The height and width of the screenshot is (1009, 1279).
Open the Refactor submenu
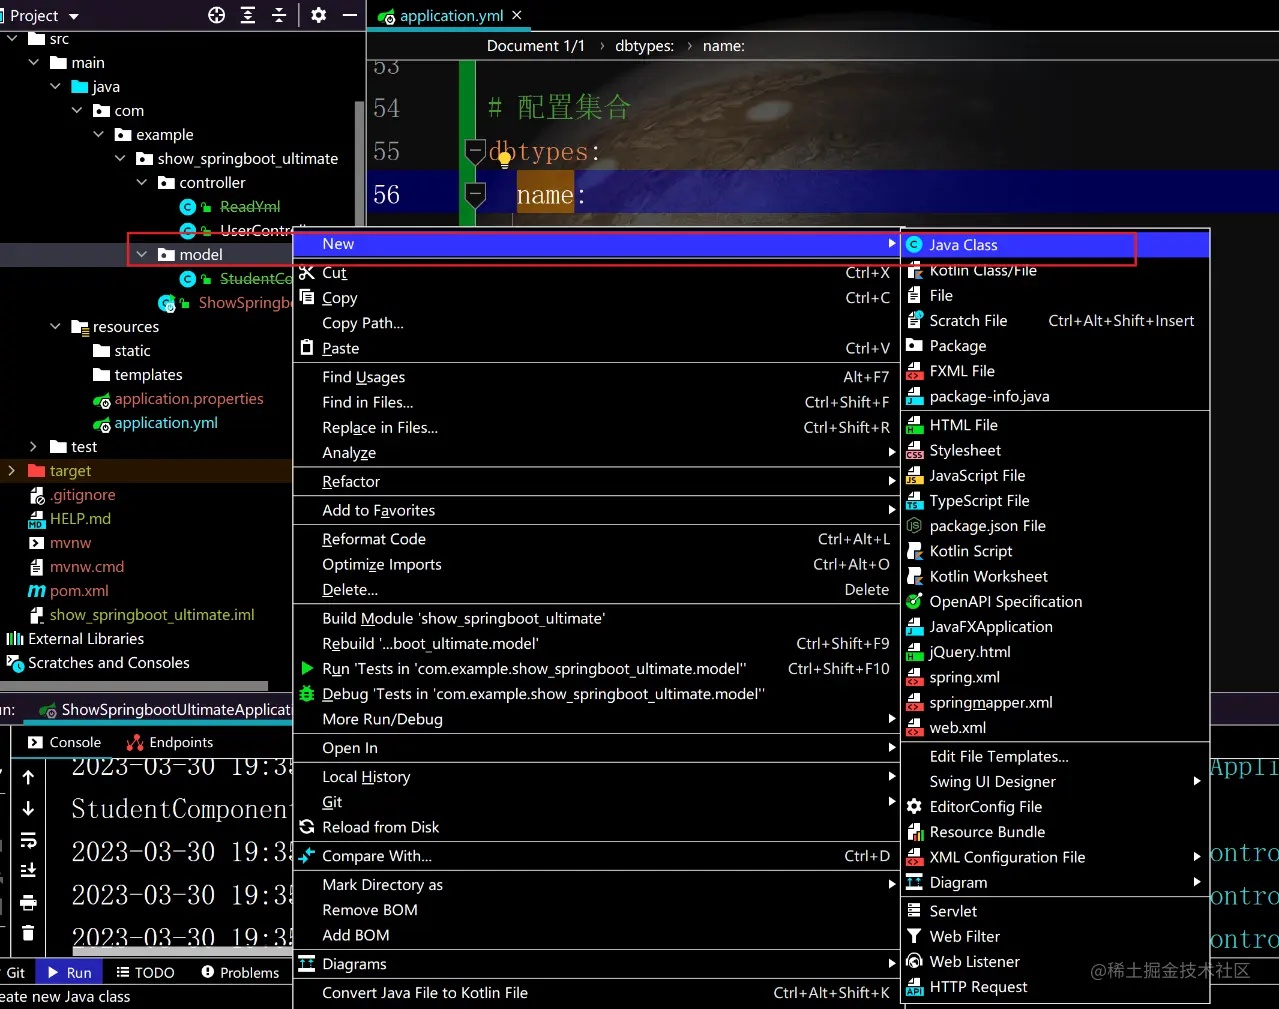pos(597,481)
